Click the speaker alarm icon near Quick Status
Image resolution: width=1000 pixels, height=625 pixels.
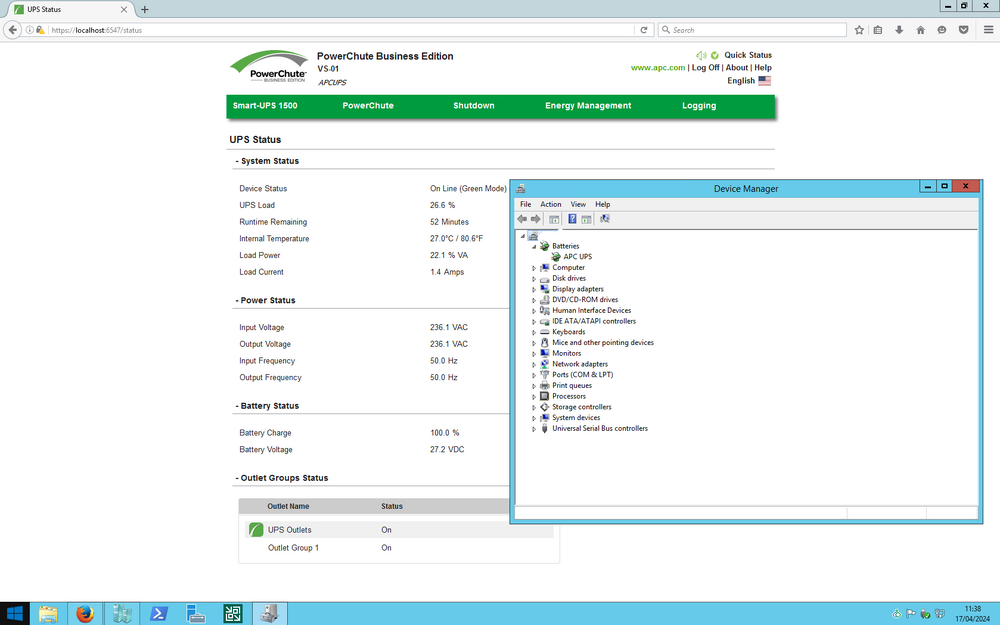tap(702, 55)
